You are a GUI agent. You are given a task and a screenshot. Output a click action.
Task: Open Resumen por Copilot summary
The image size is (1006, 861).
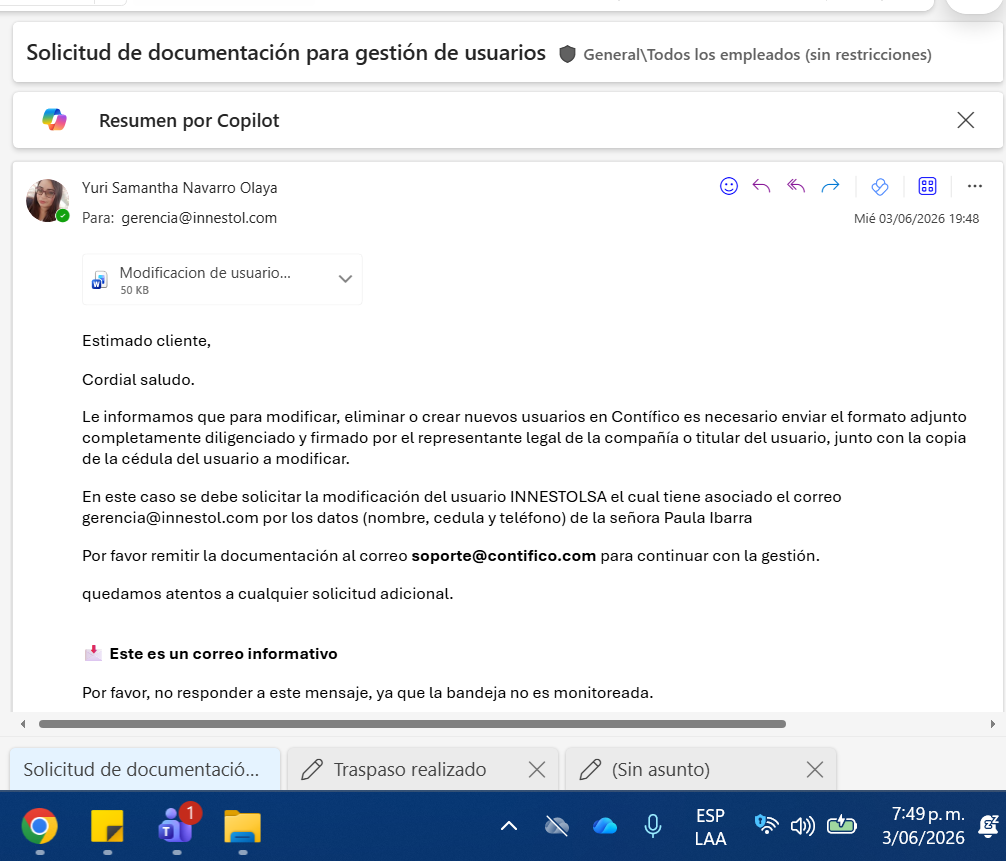click(x=189, y=121)
